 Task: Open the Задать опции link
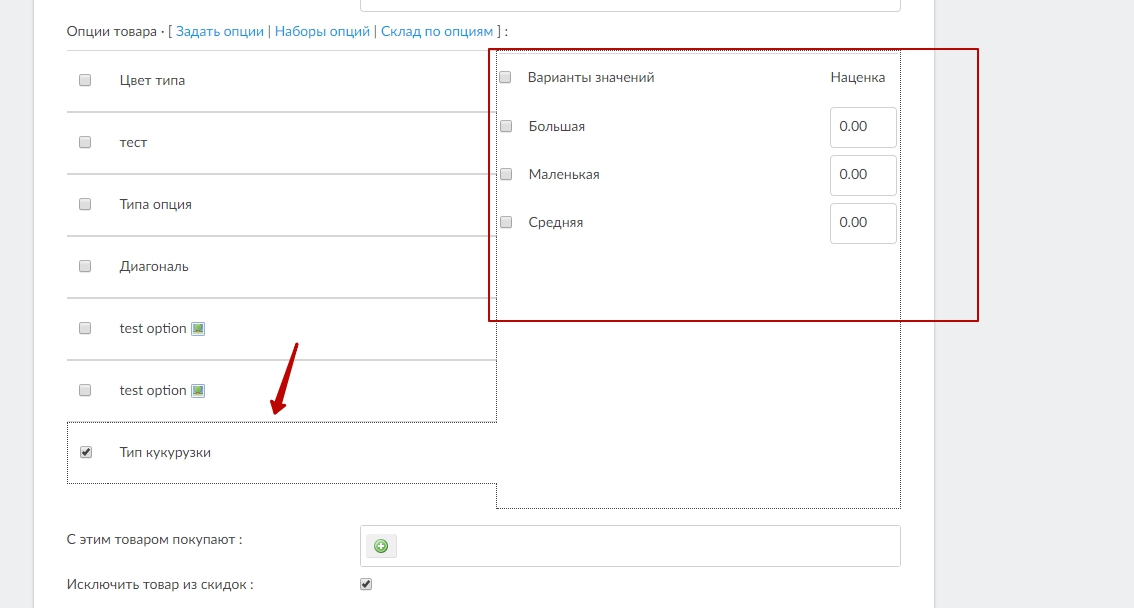220,31
